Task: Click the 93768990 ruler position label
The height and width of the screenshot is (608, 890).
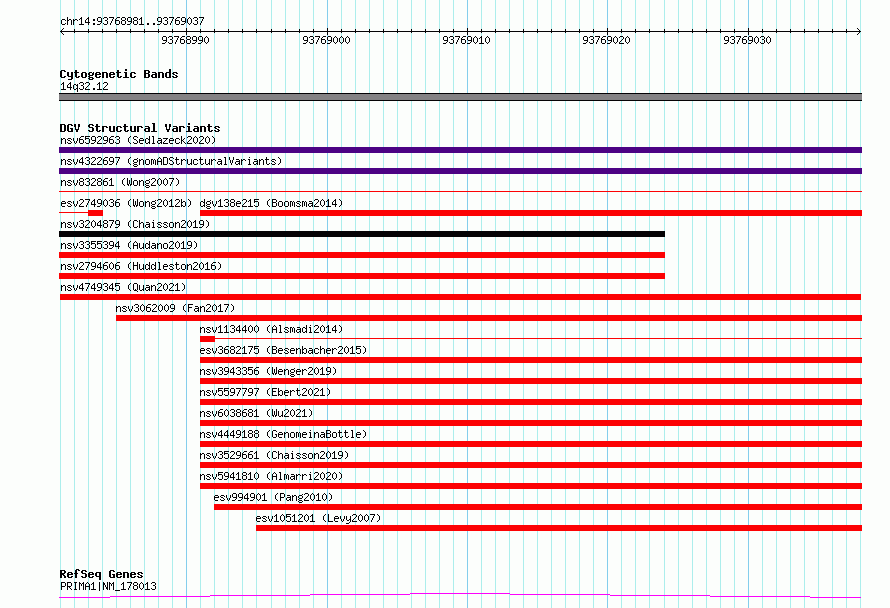Action: [x=185, y=40]
